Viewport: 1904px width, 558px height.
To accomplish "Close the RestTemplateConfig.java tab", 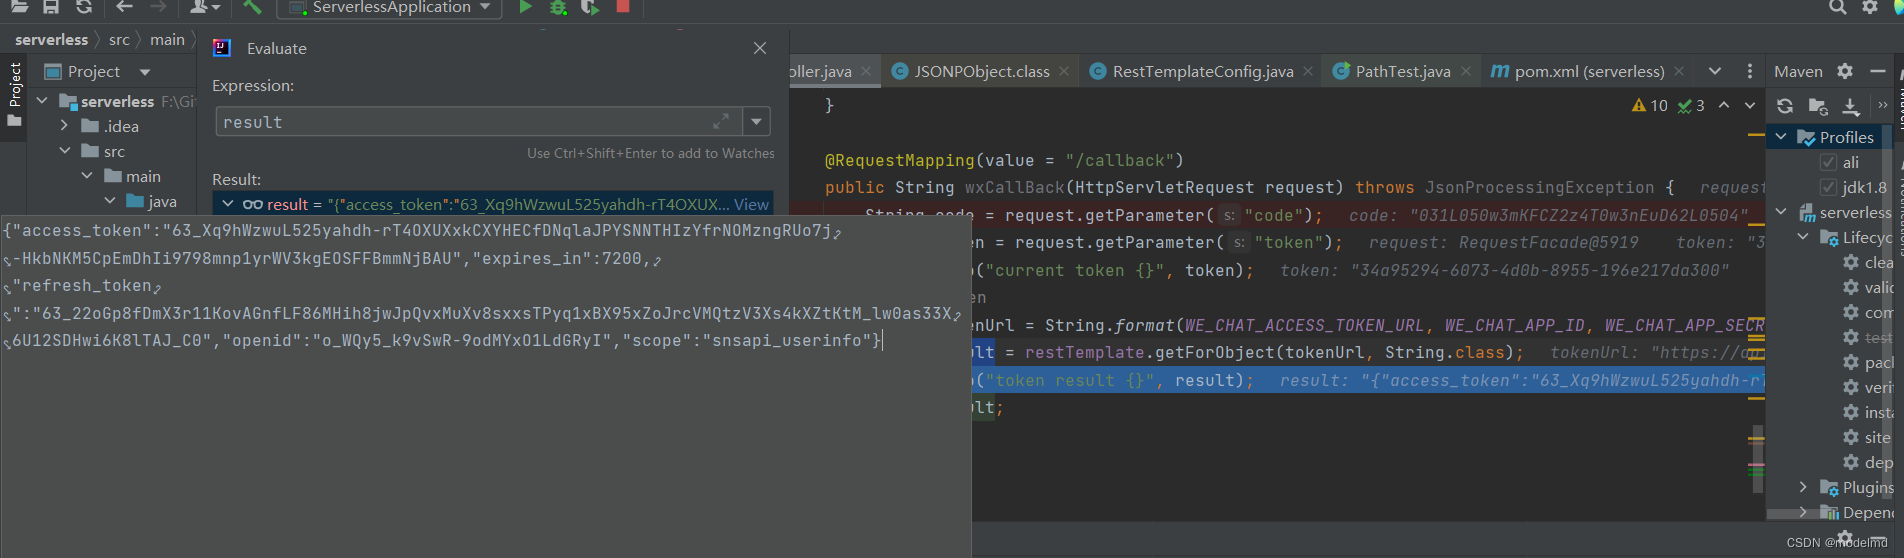I will coord(1308,71).
